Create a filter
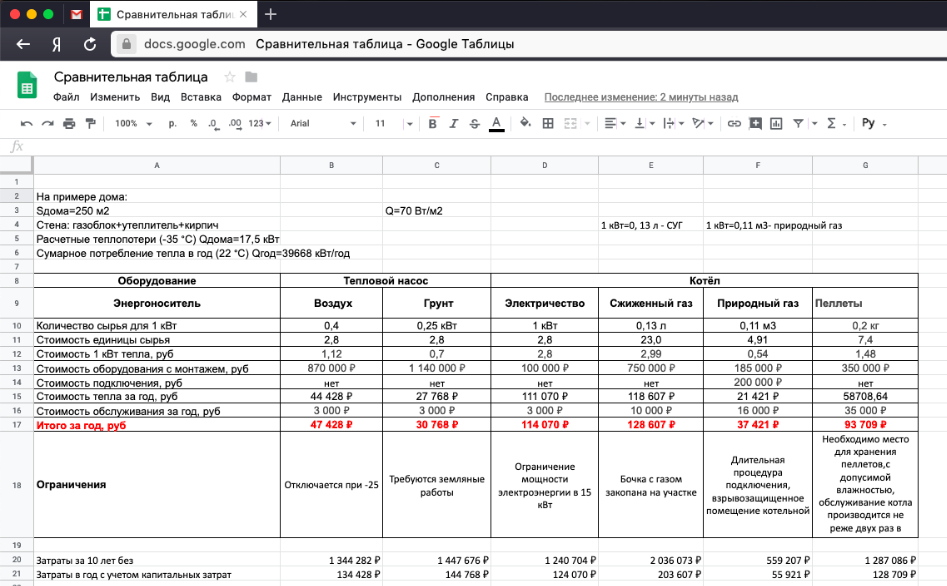Viewport: 947px width, 586px height. pos(798,124)
